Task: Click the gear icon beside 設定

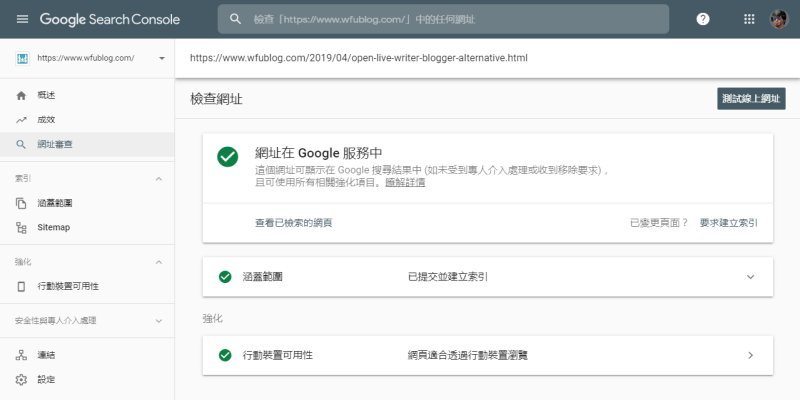Action: (21, 380)
